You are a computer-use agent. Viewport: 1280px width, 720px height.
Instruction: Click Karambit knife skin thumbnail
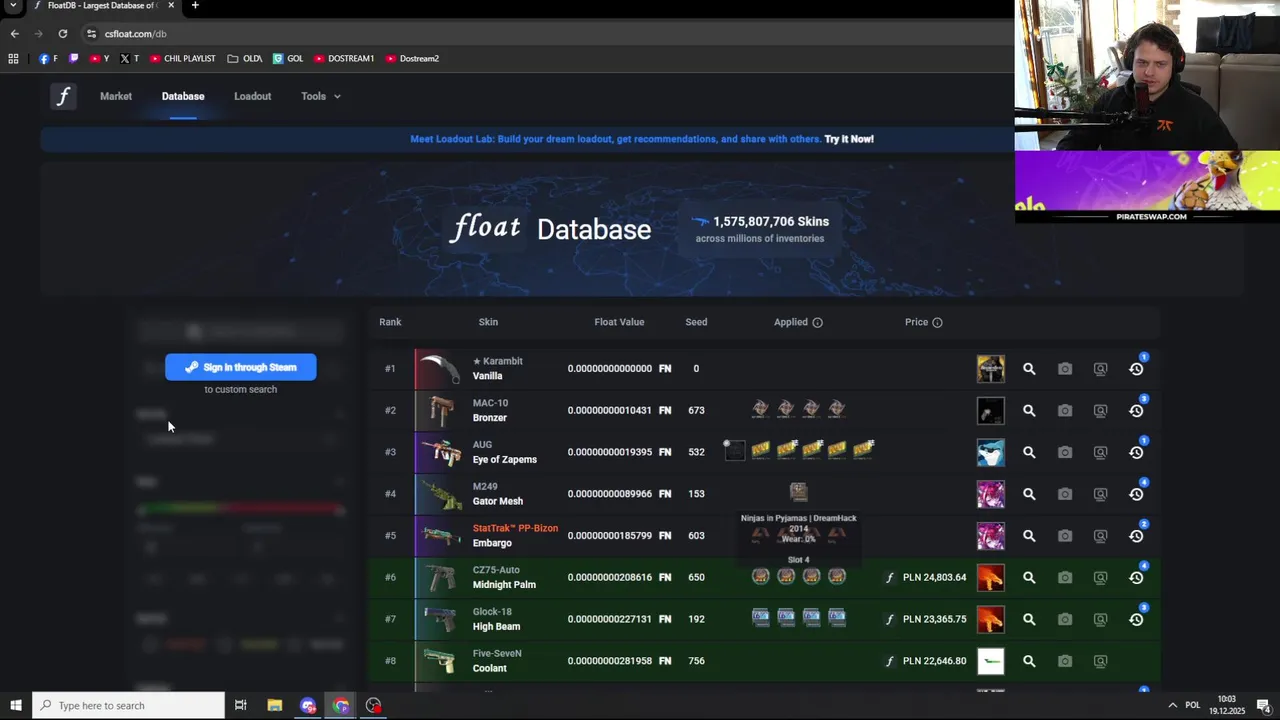(x=439, y=369)
